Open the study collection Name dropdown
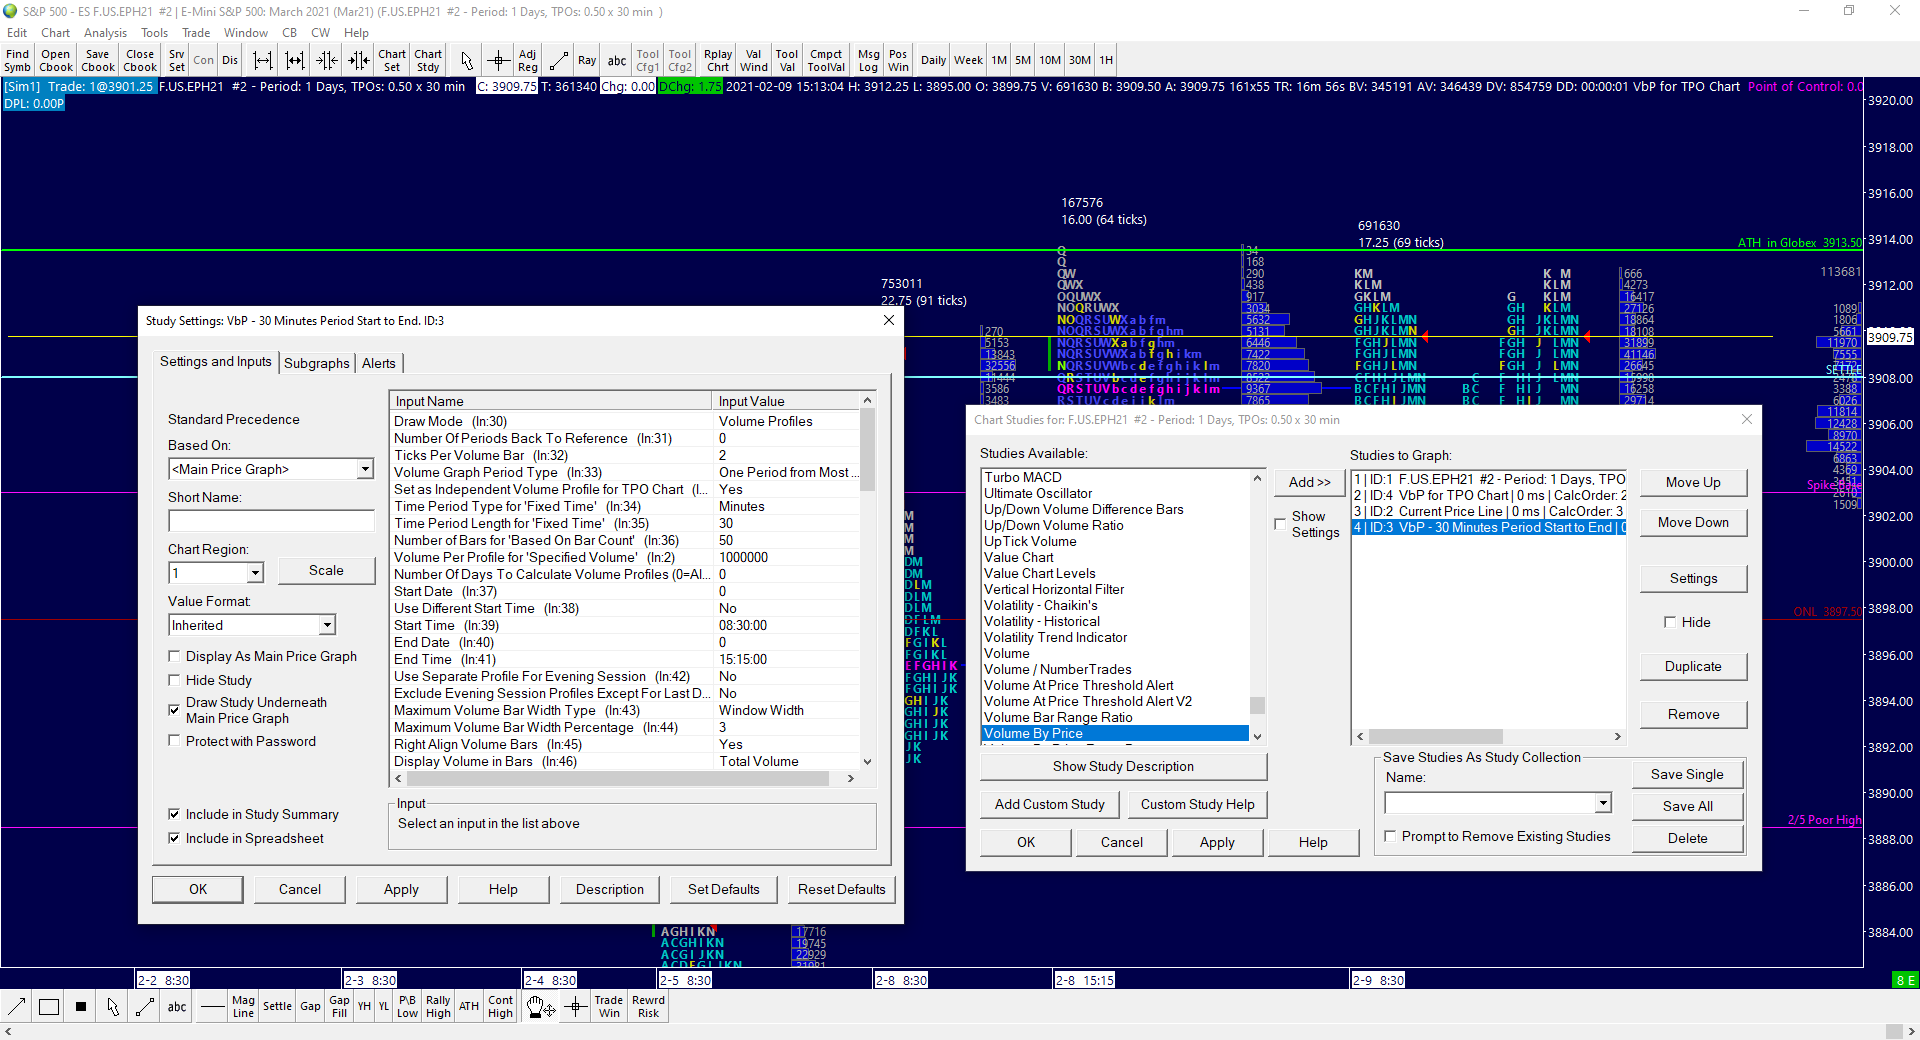The width and height of the screenshot is (1920, 1040). coord(1603,803)
